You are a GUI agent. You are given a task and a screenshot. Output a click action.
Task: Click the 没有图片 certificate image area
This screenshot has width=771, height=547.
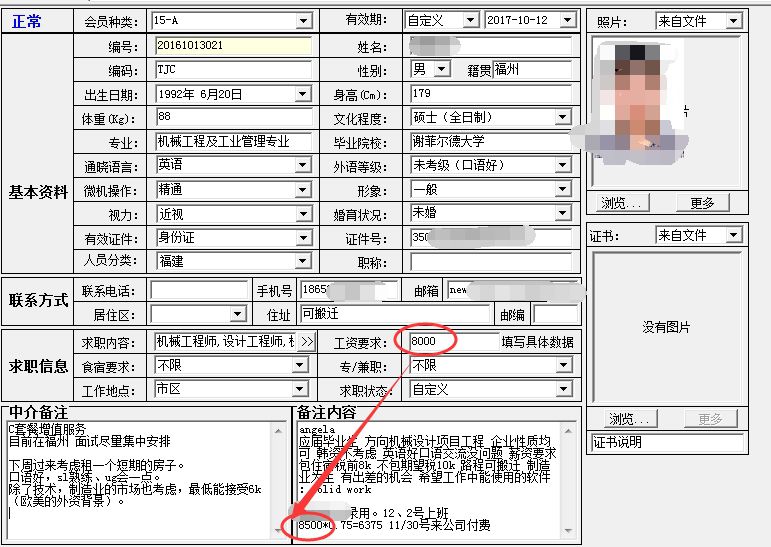[667, 327]
